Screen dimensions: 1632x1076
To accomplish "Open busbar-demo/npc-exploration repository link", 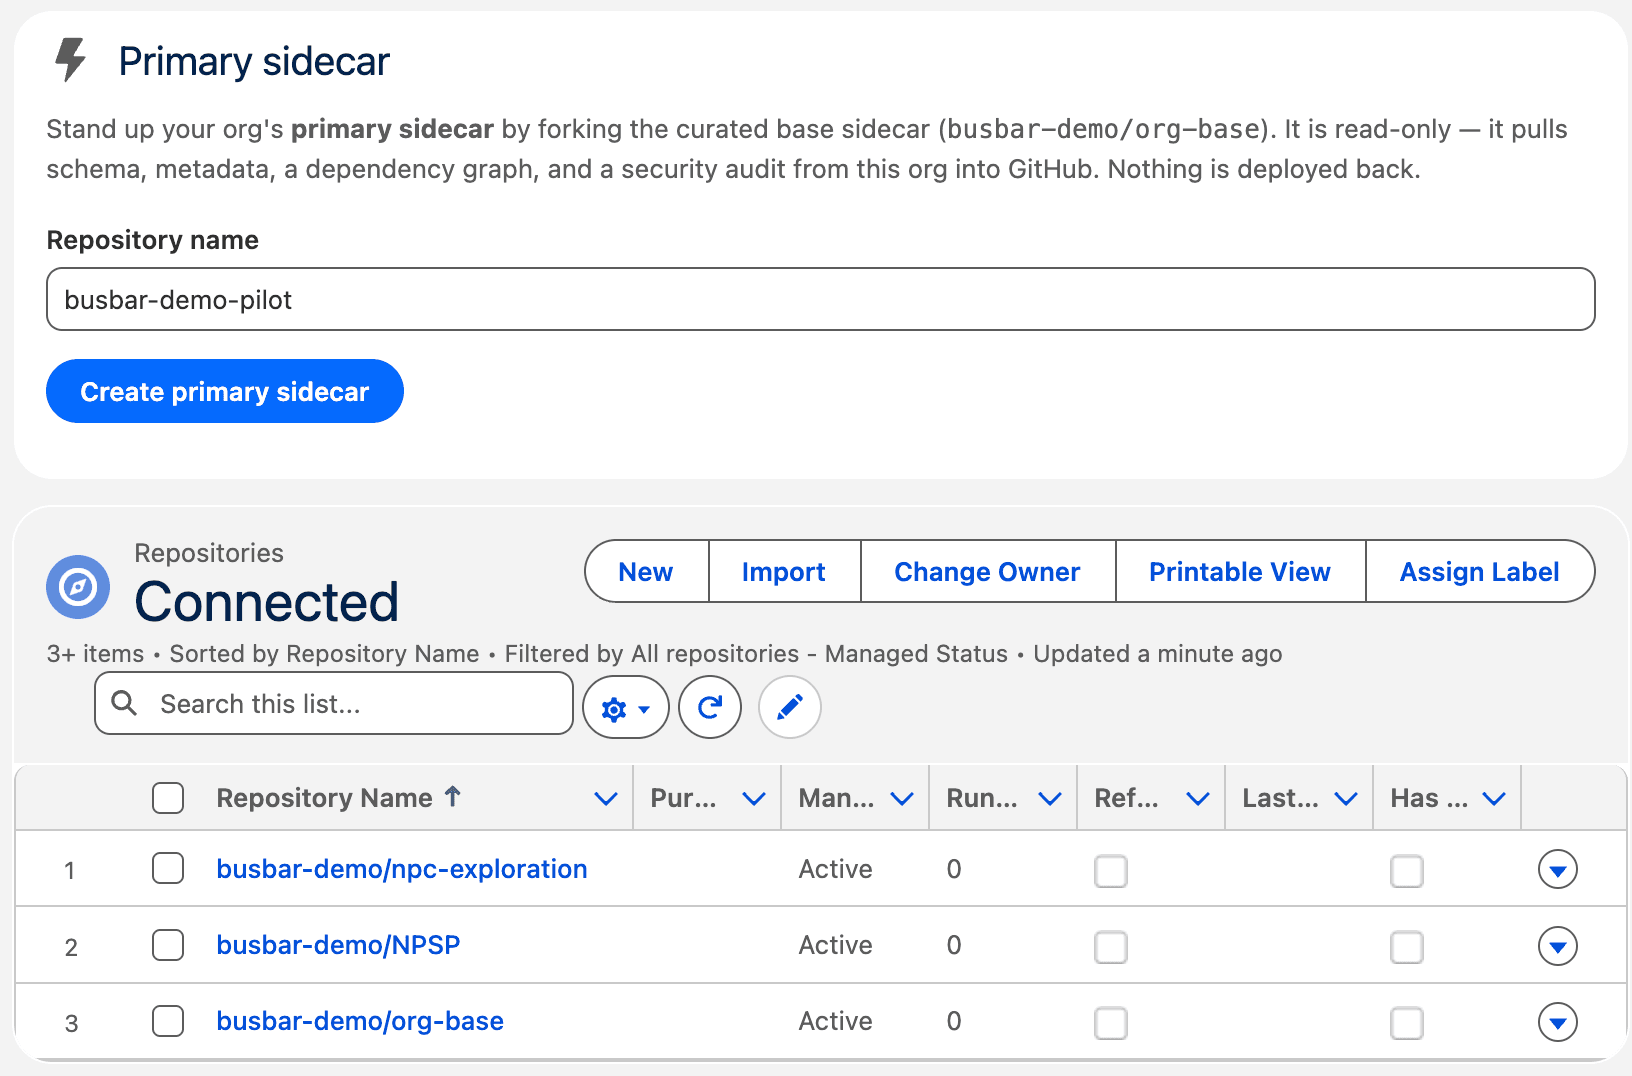I will [x=402, y=869].
